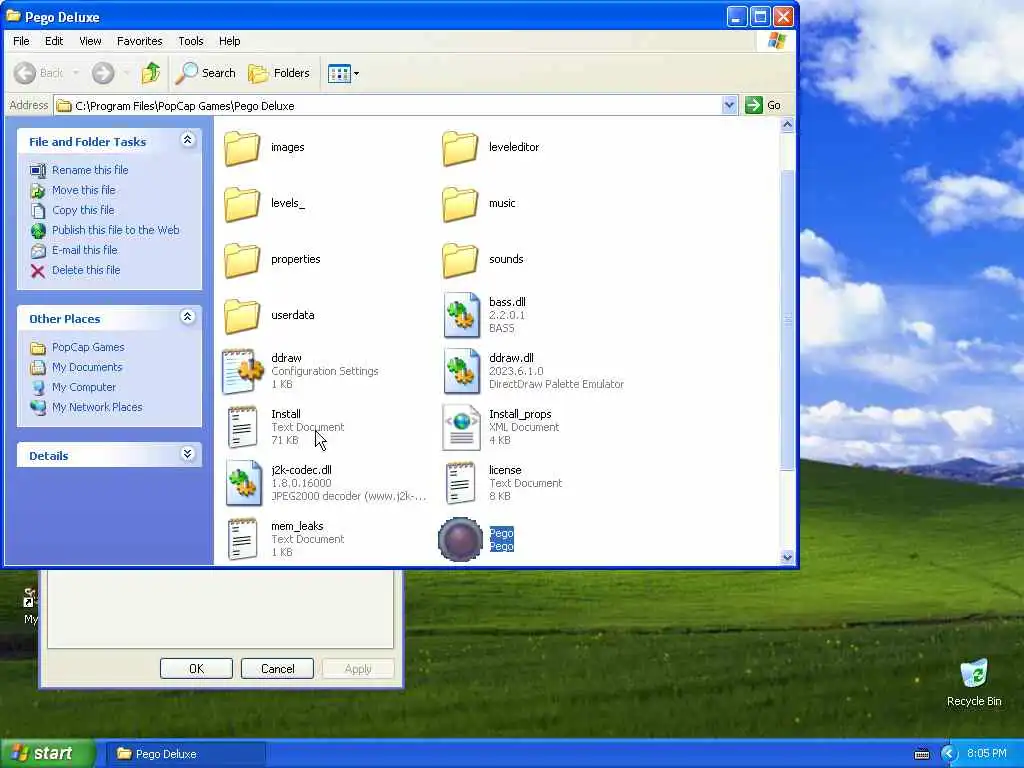Click Pego Deluxe taskbar button
Viewport: 1024px width, 768px height.
[x=185, y=754]
